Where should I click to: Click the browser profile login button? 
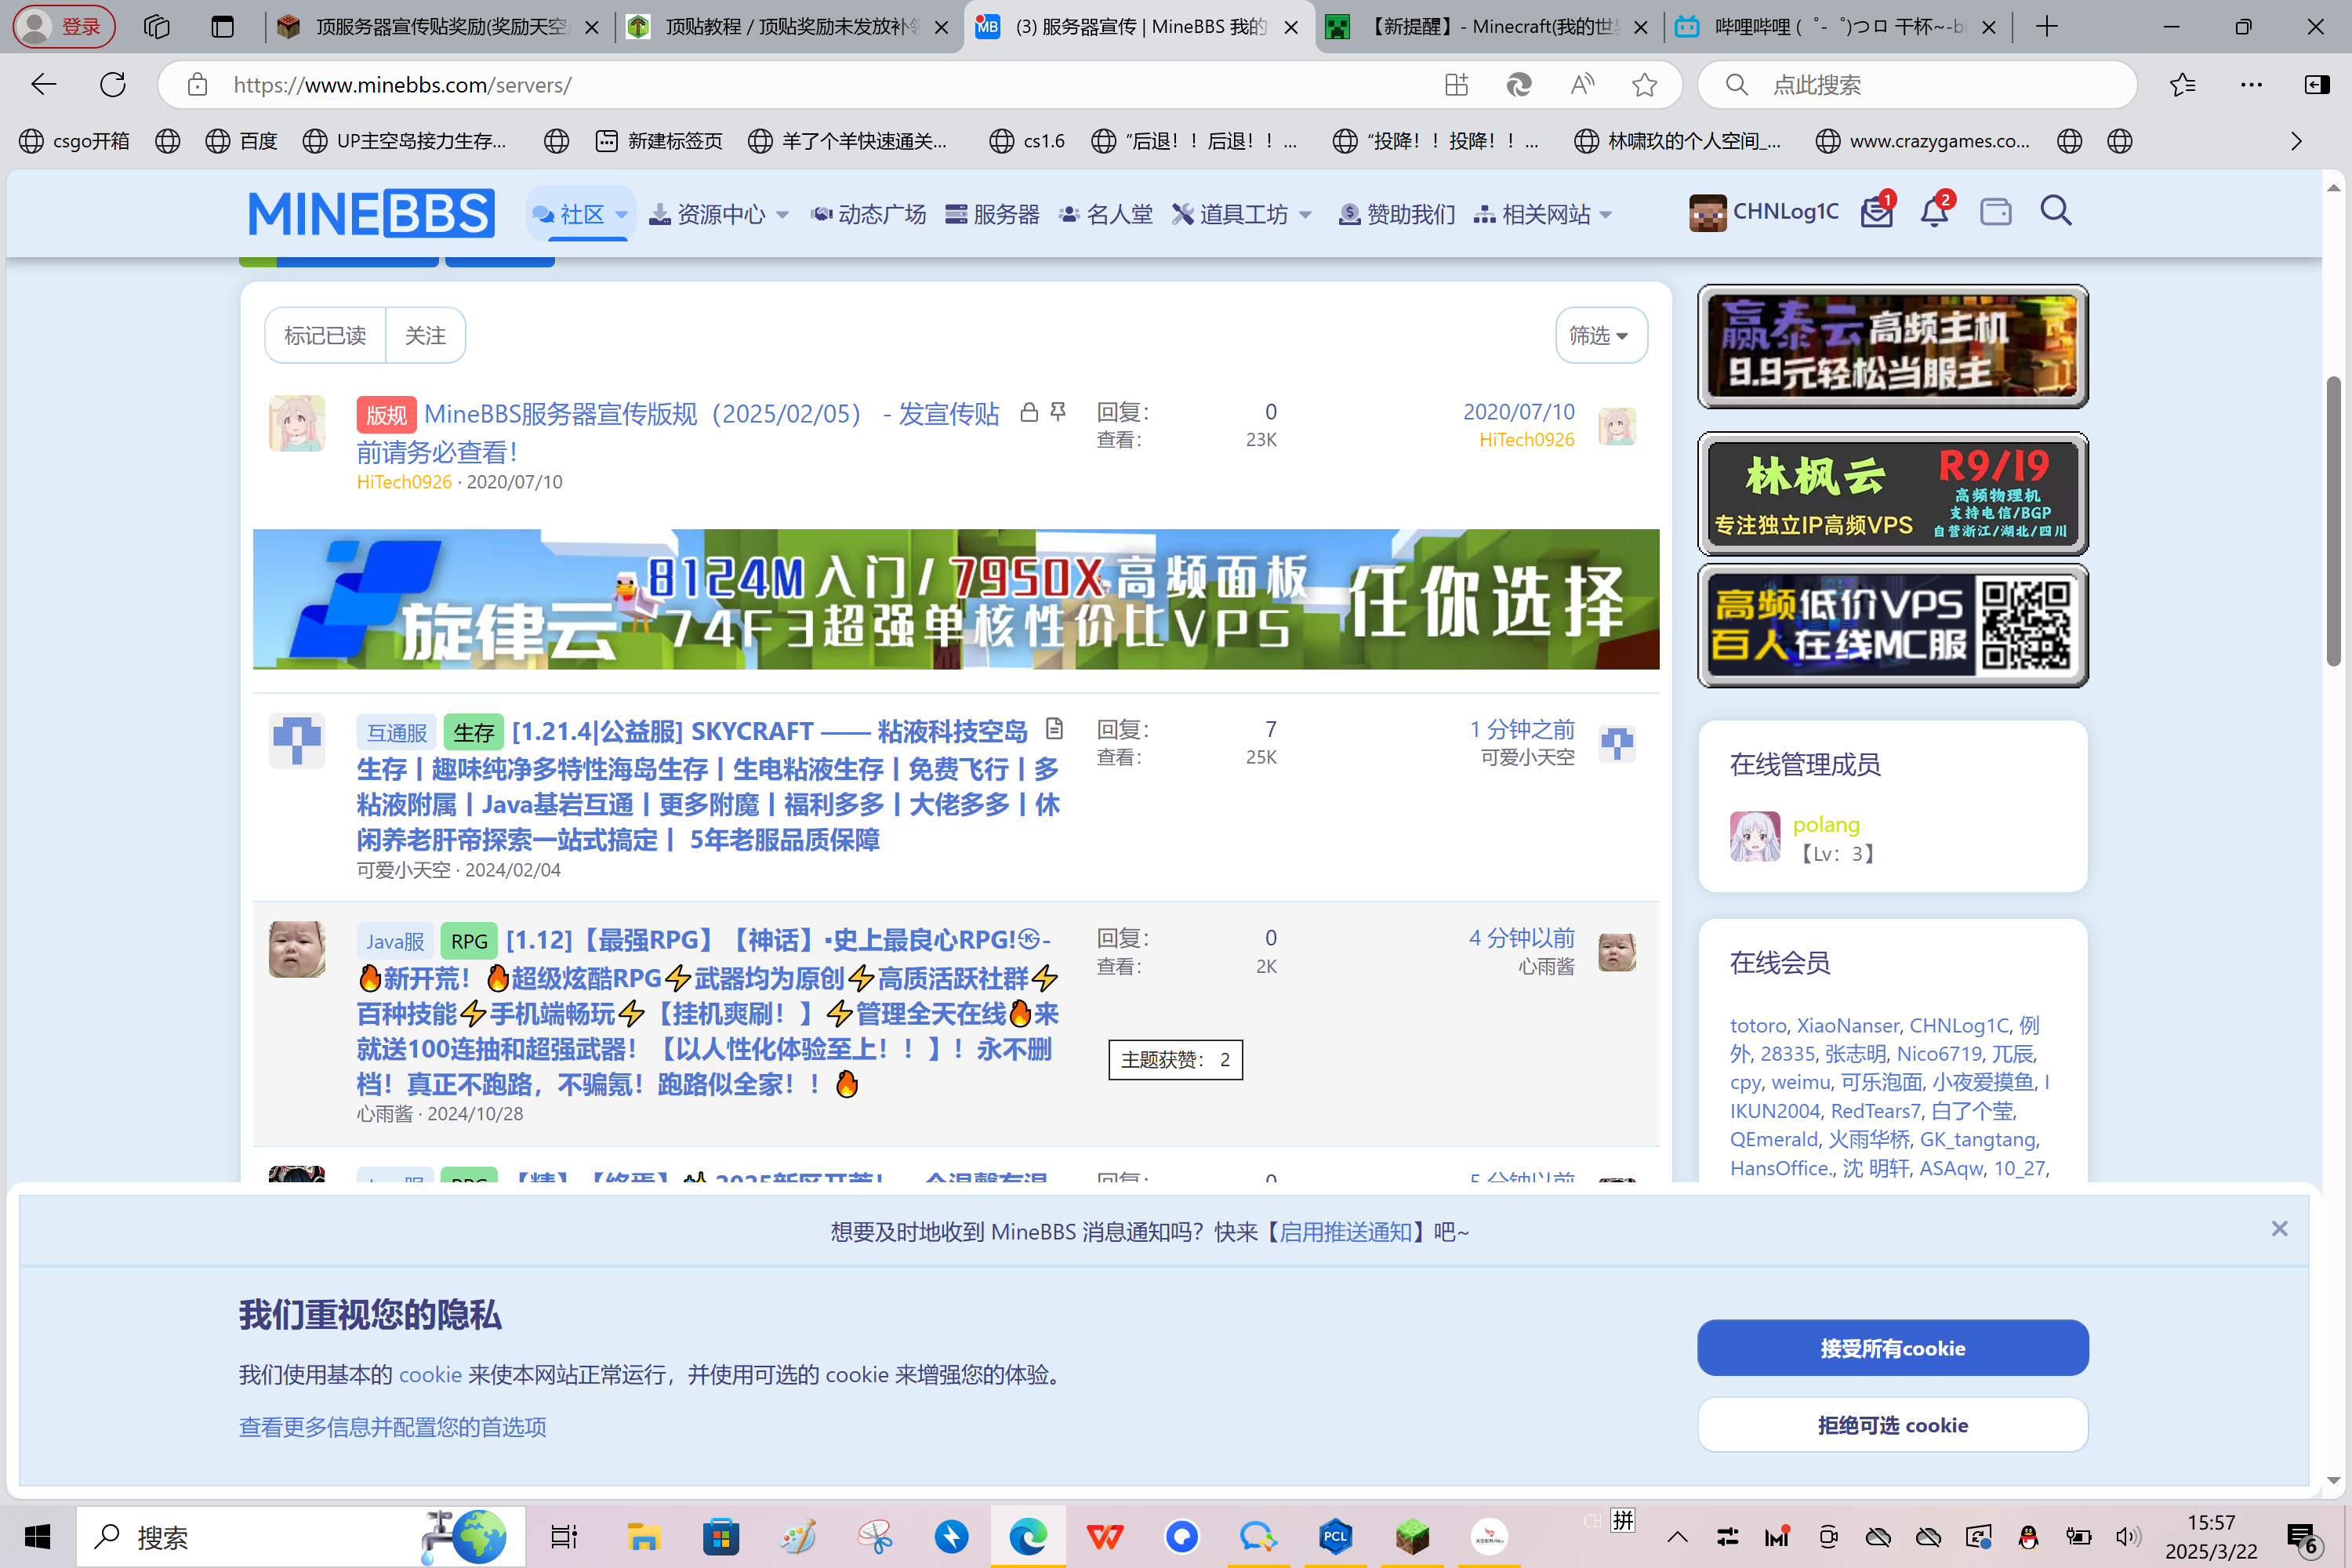click(x=64, y=27)
